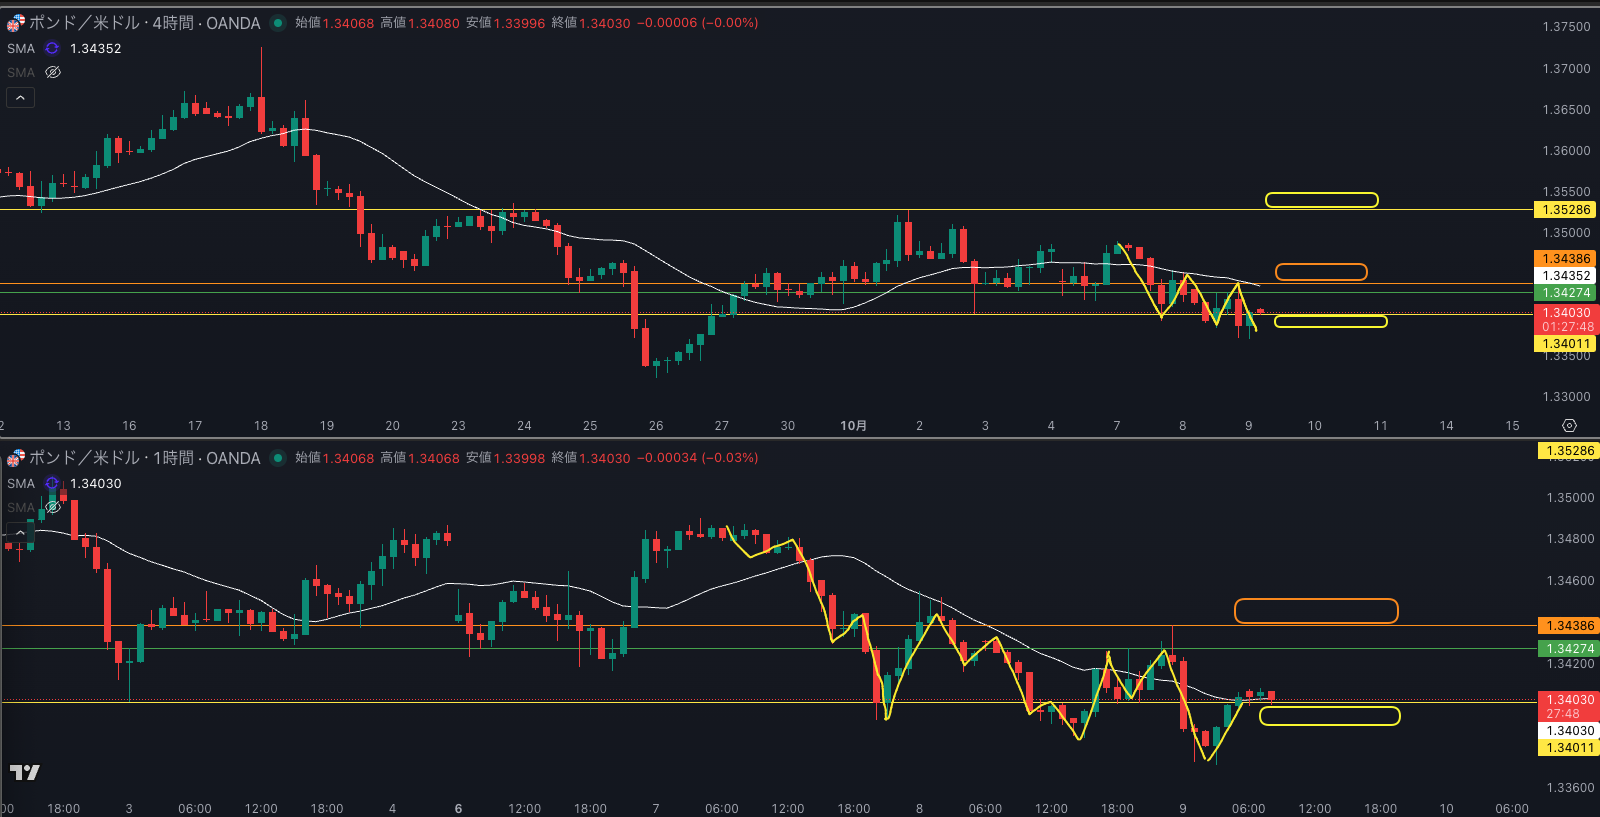Open symbol title ポンド／米ドル 1時間 in lower chart
Viewport: 1600px width, 817px height.
145,458
